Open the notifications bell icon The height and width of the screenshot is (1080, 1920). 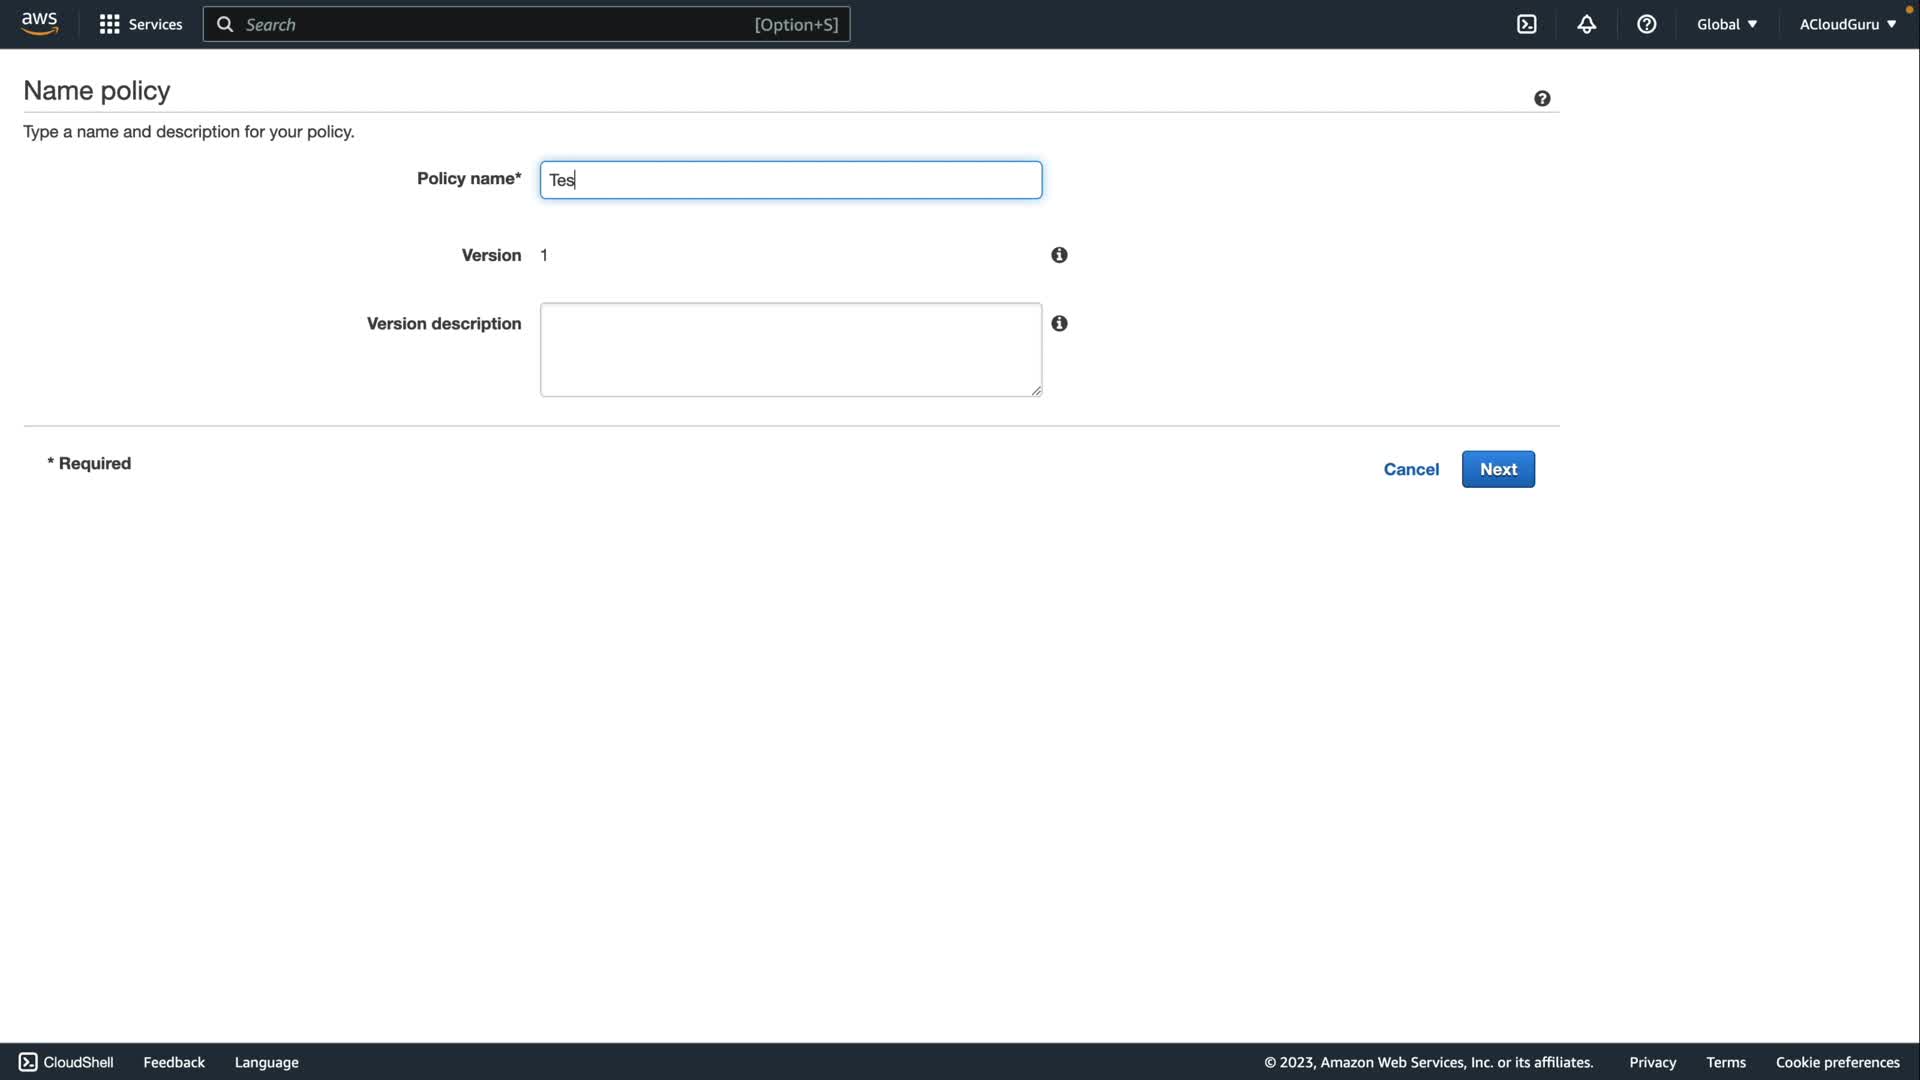[x=1586, y=24]
